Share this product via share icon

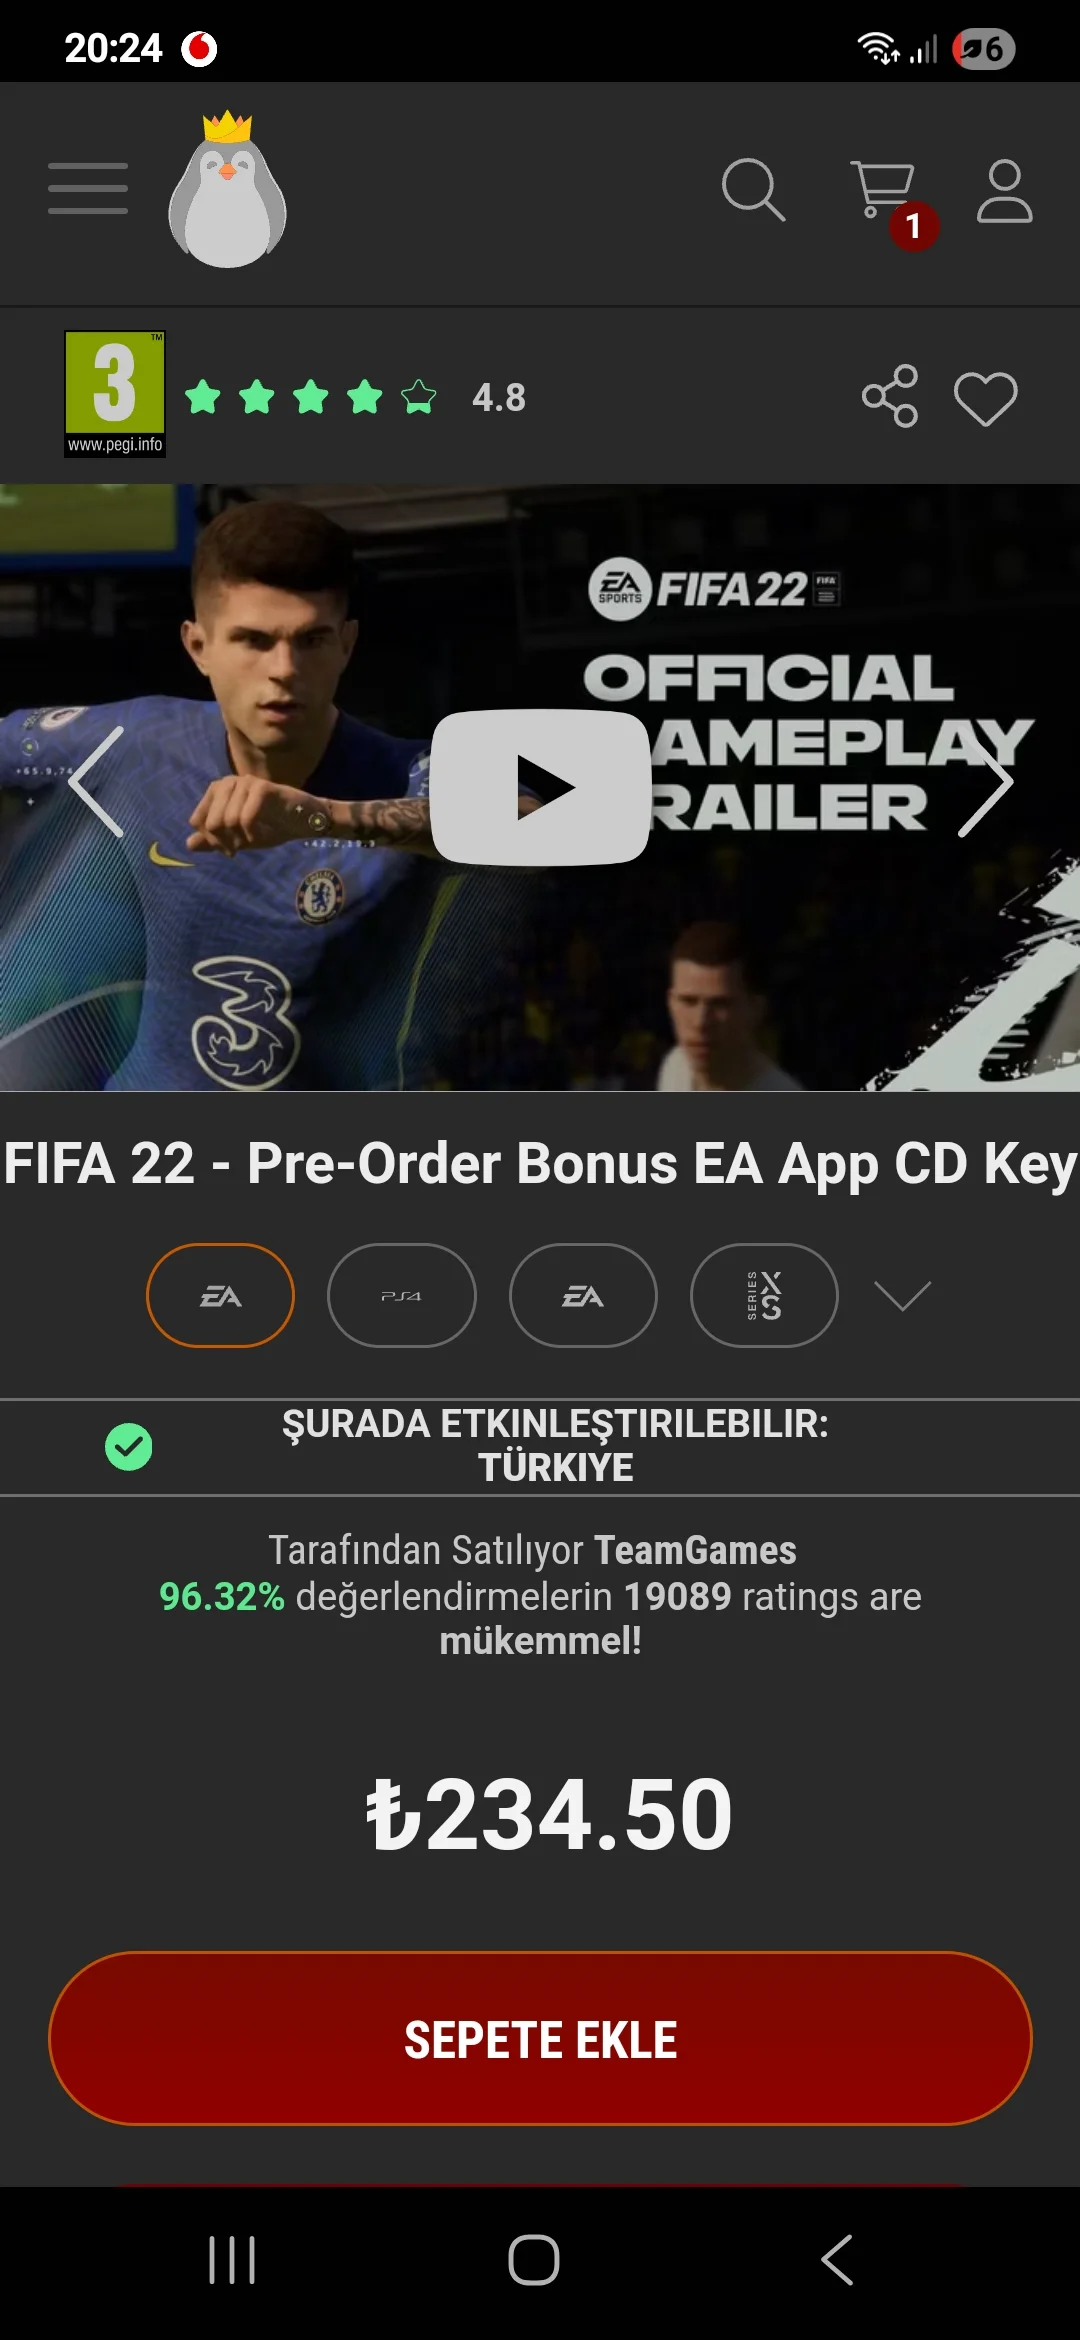(890, 396)
